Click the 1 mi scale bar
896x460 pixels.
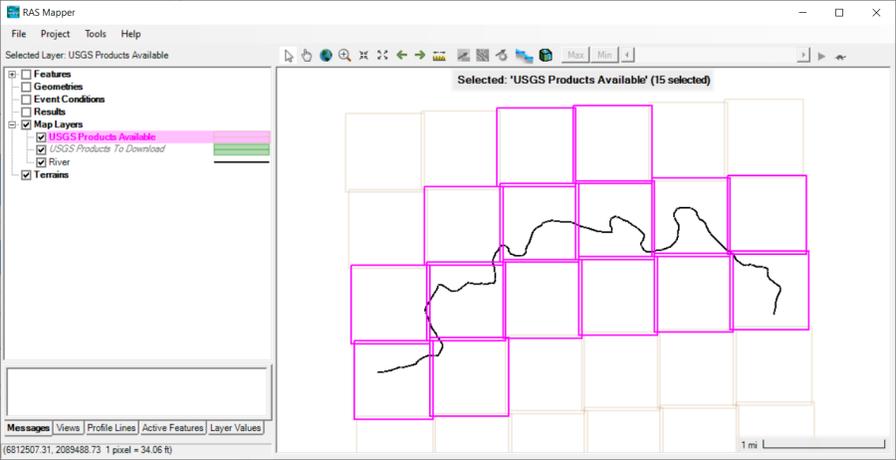pyautogui.click(x=813, y=444)
